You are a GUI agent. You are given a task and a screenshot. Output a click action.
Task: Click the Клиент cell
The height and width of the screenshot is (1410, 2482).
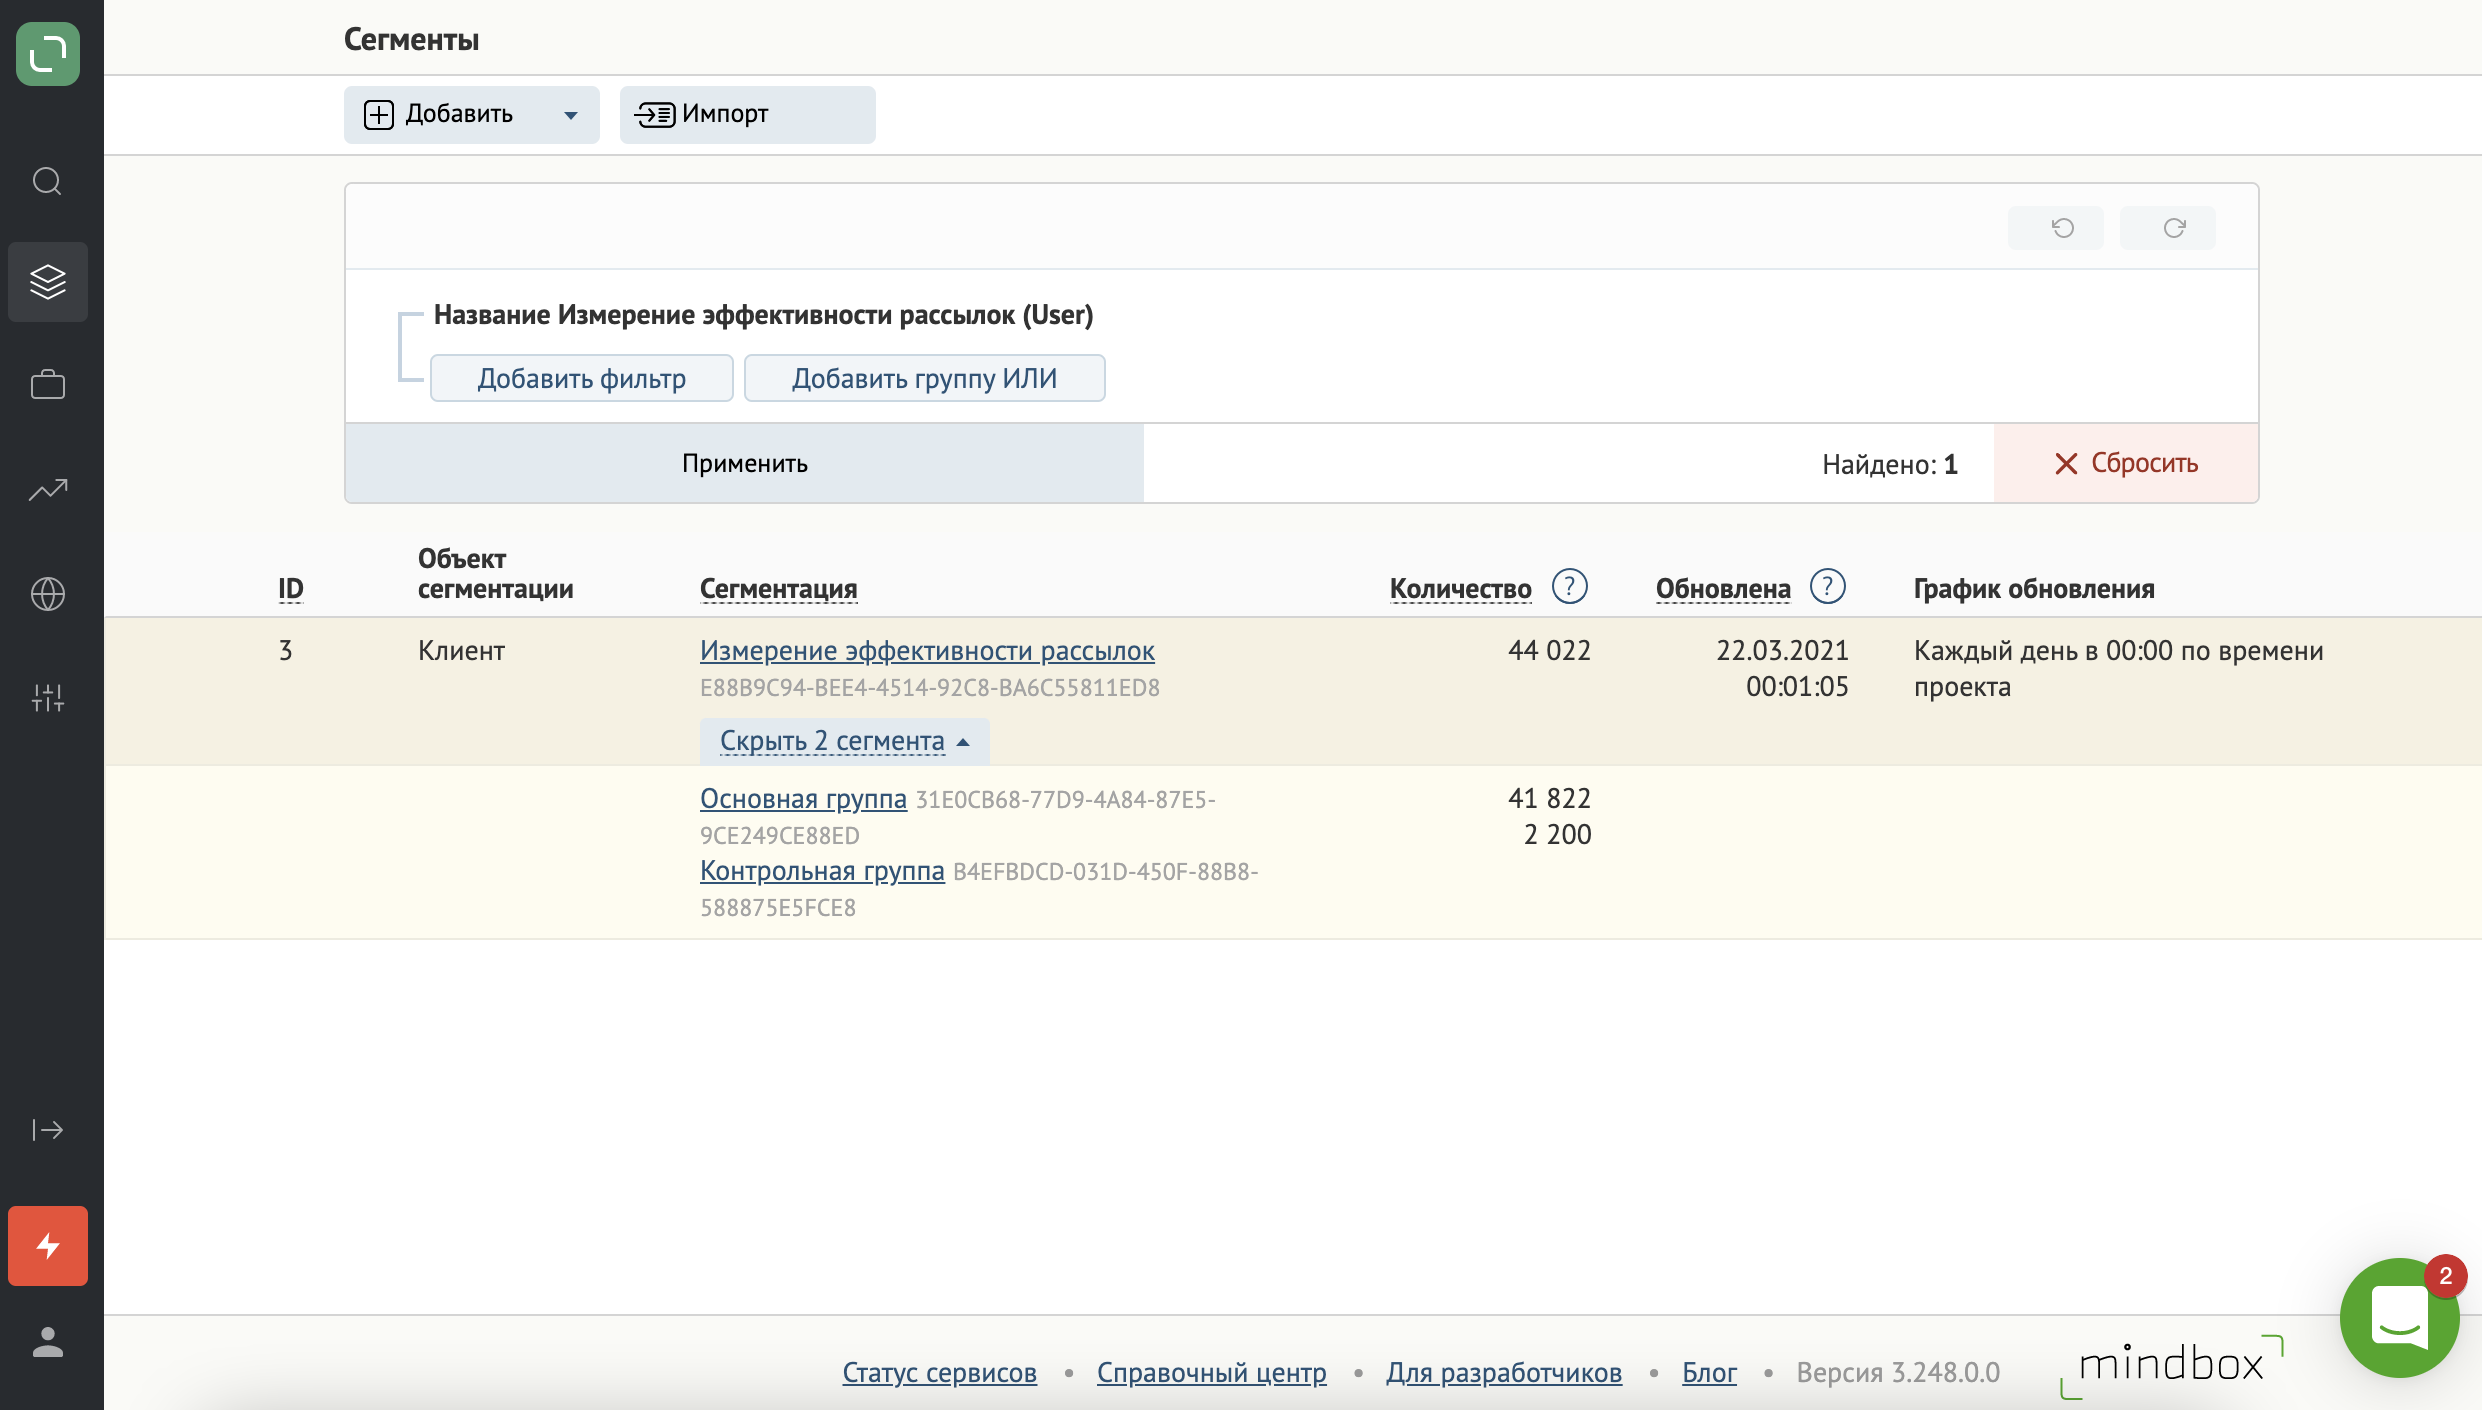(x=461, y=650)
